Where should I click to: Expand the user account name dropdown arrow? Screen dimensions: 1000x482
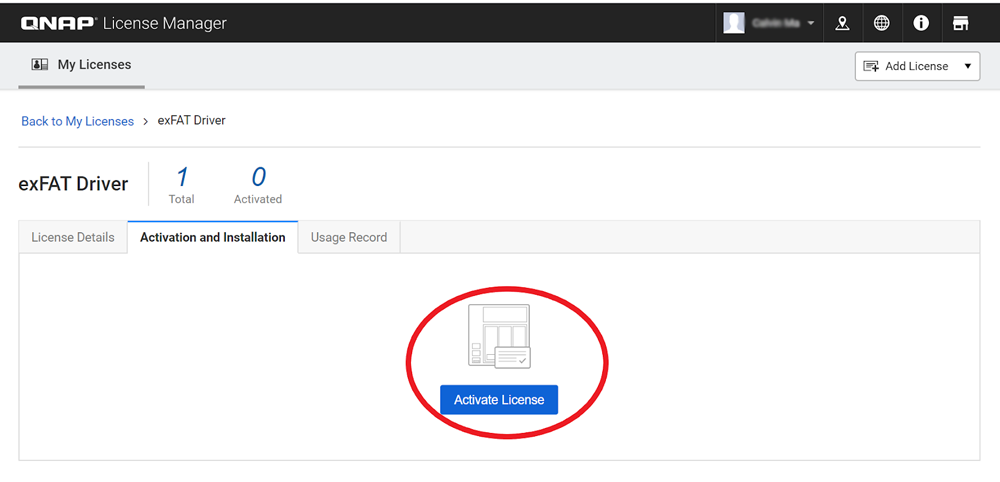coord(810,23)
